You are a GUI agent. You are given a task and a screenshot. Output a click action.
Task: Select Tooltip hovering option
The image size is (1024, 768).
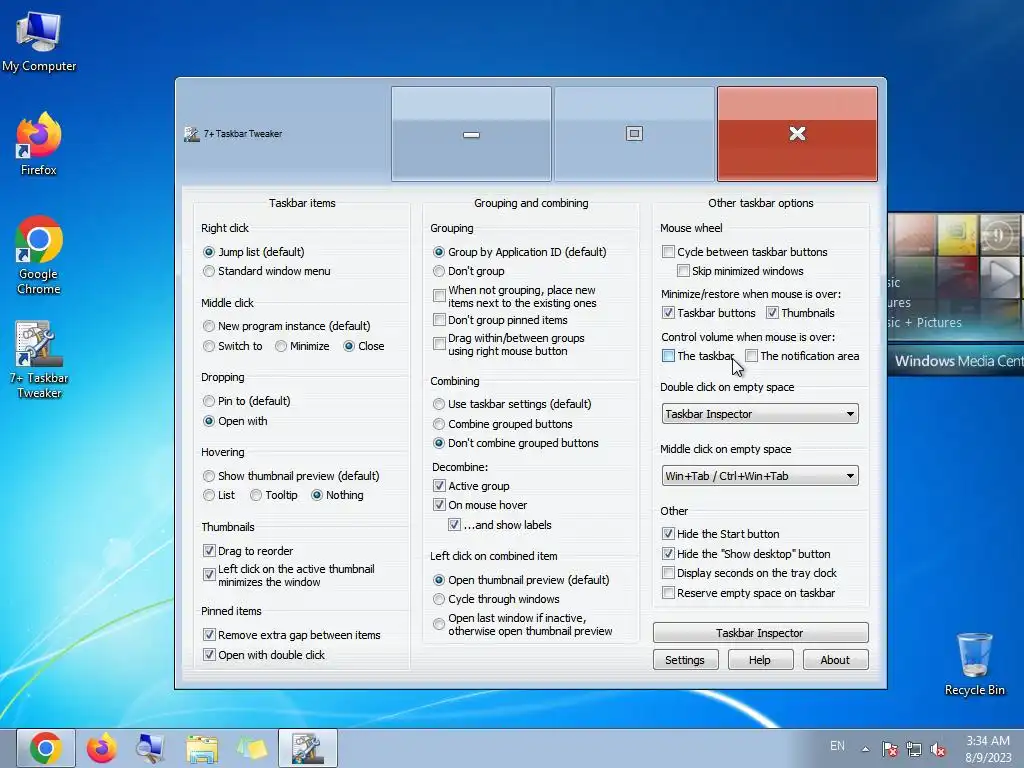tap(274, 495)
